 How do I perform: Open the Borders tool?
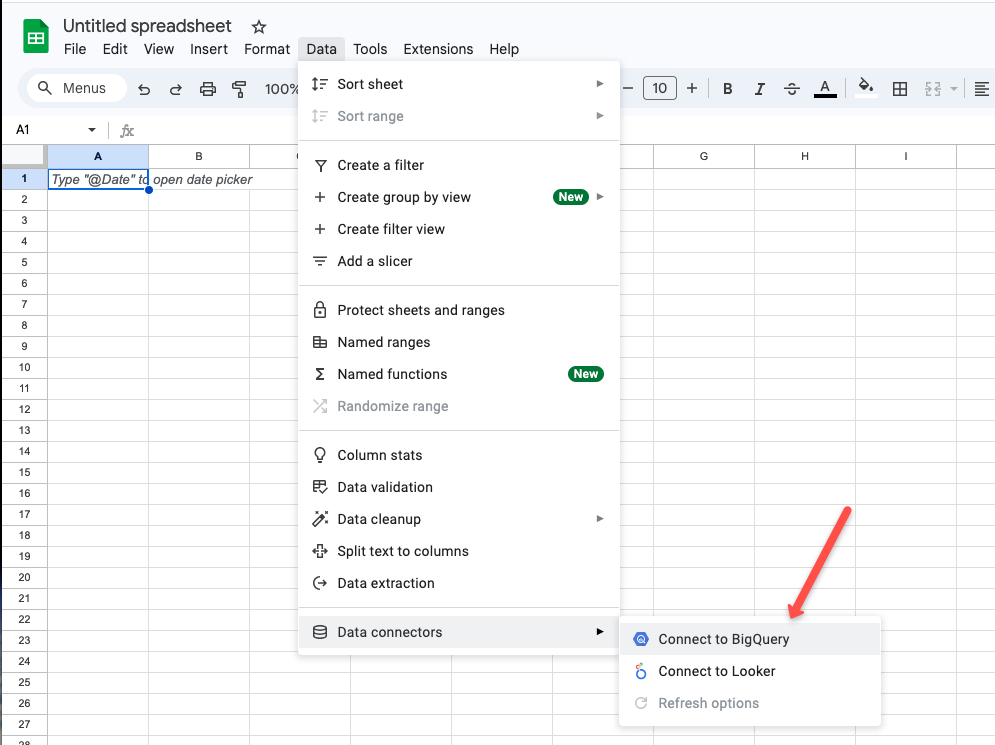(900, 89)
